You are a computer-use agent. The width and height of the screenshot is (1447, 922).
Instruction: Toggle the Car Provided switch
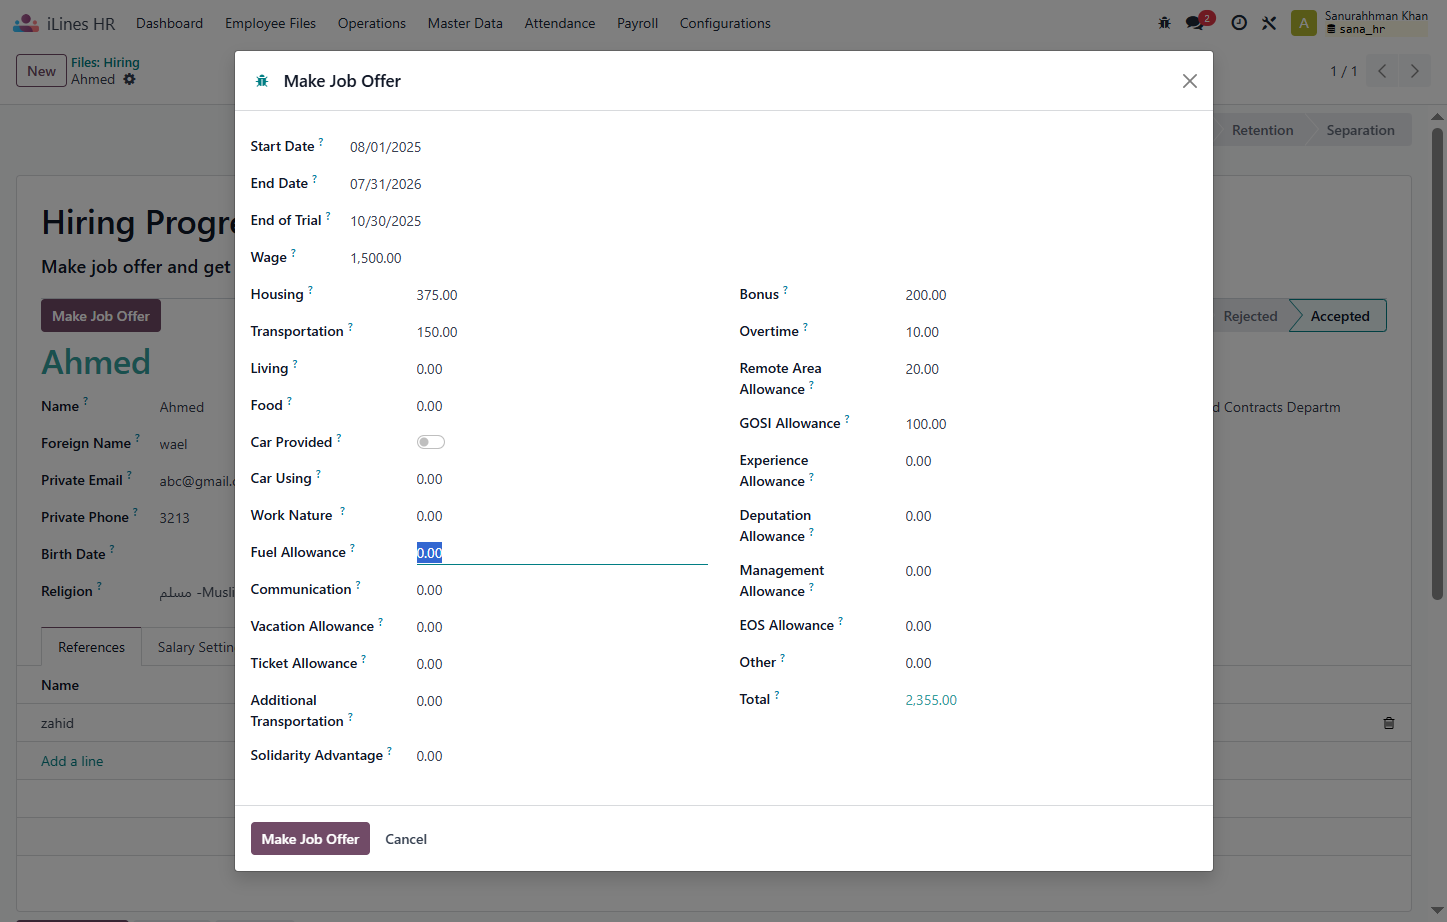tap(431, 442)
